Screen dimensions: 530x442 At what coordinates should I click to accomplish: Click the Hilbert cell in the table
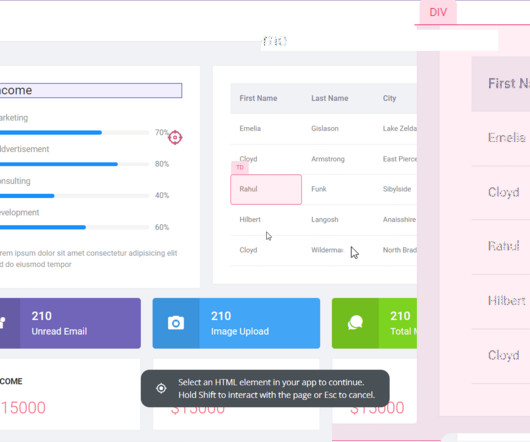(x=250, y=220)
